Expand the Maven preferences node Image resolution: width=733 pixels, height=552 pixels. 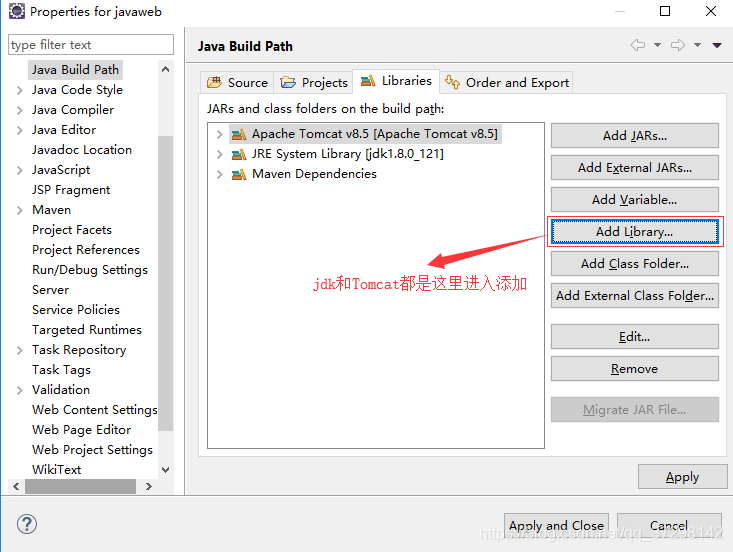20,210
